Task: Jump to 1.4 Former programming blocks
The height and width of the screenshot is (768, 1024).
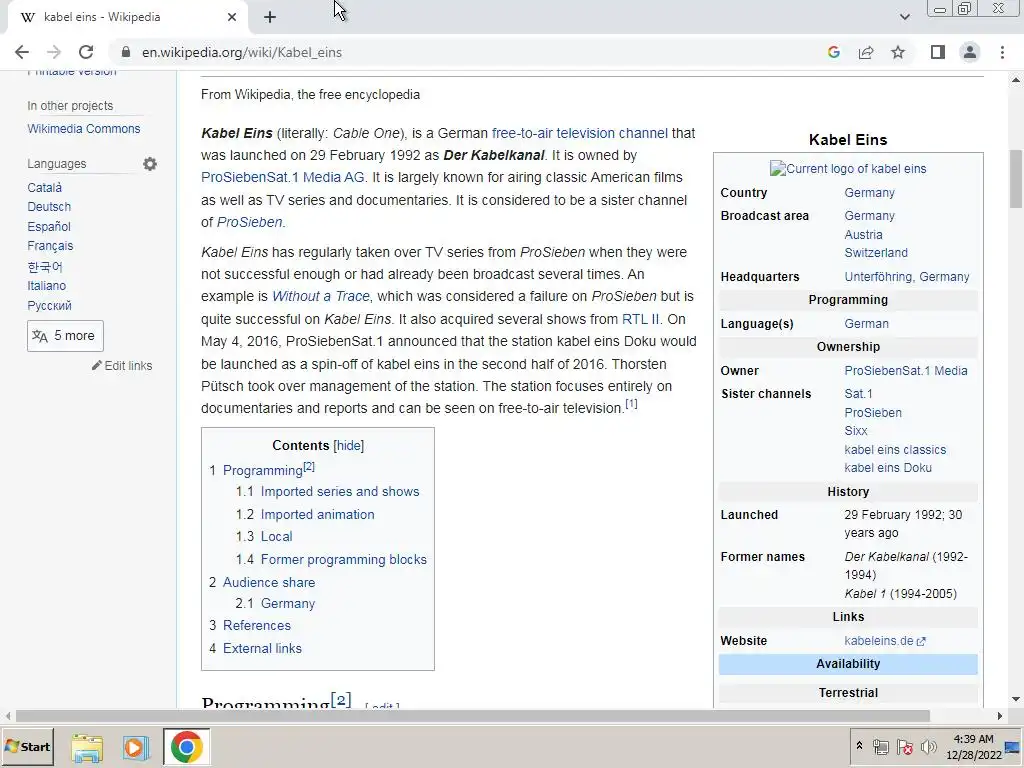Action: [x=344, y=560]
